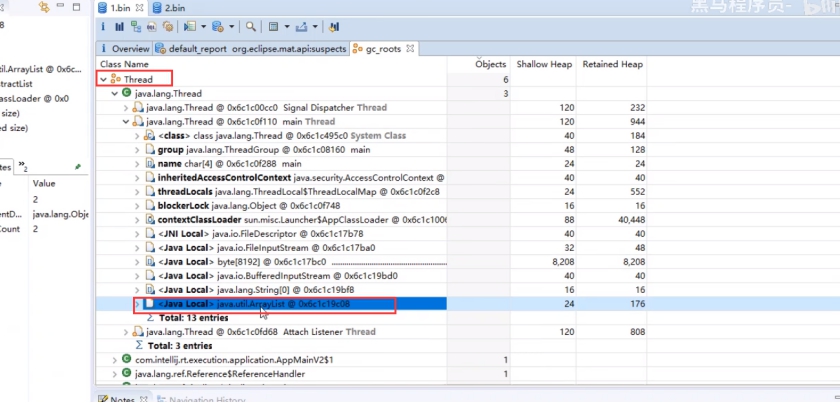Image resolution: width=840 pixels, height=403 pixels.
Task: Expand the com.intellij AppMainV2$1 row
Action: 114,360
